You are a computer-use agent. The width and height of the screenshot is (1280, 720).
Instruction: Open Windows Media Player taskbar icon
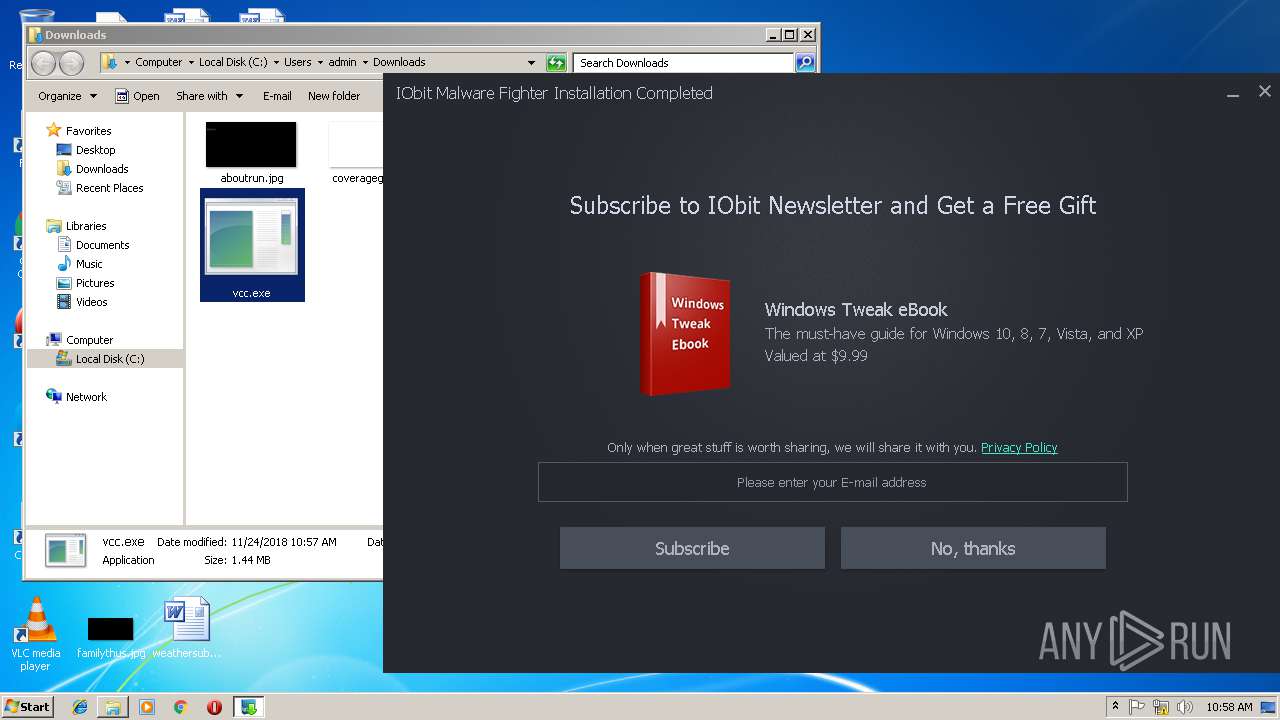click(147, 707)
